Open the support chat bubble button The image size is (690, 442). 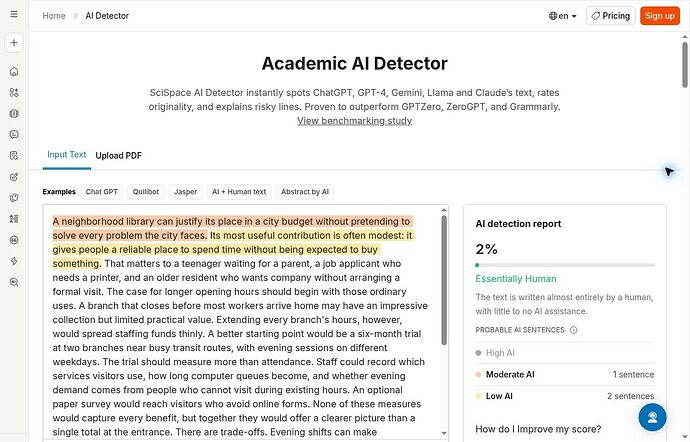652,417
